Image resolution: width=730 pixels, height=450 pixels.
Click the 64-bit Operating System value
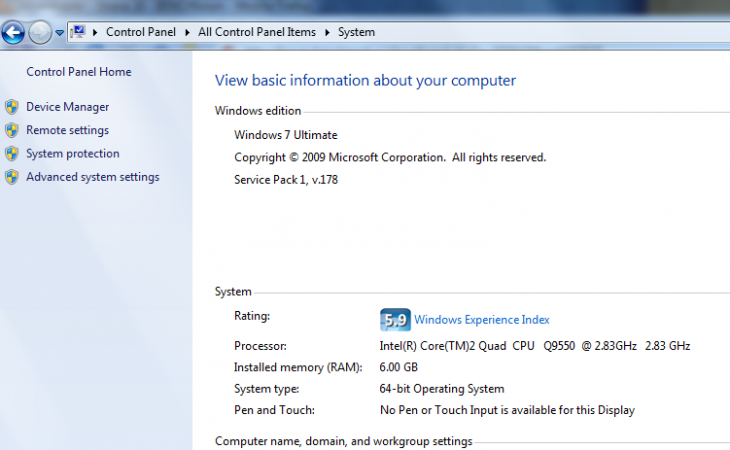(442, 389)
